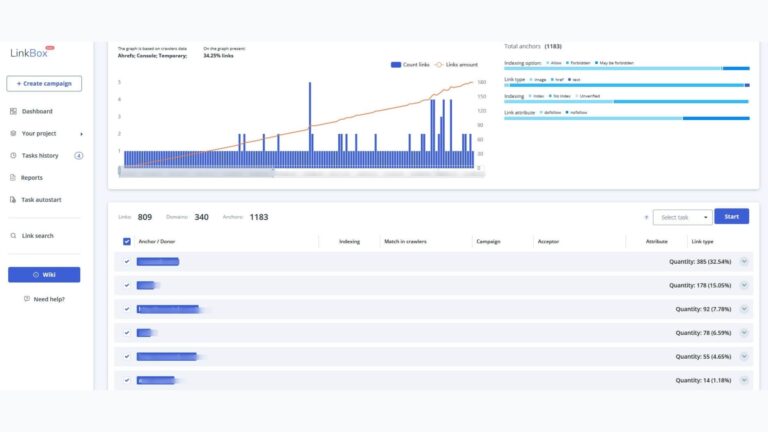768x432 pixels.
Task: Click the Need help chat icon
Action: [x=27, y=299]
